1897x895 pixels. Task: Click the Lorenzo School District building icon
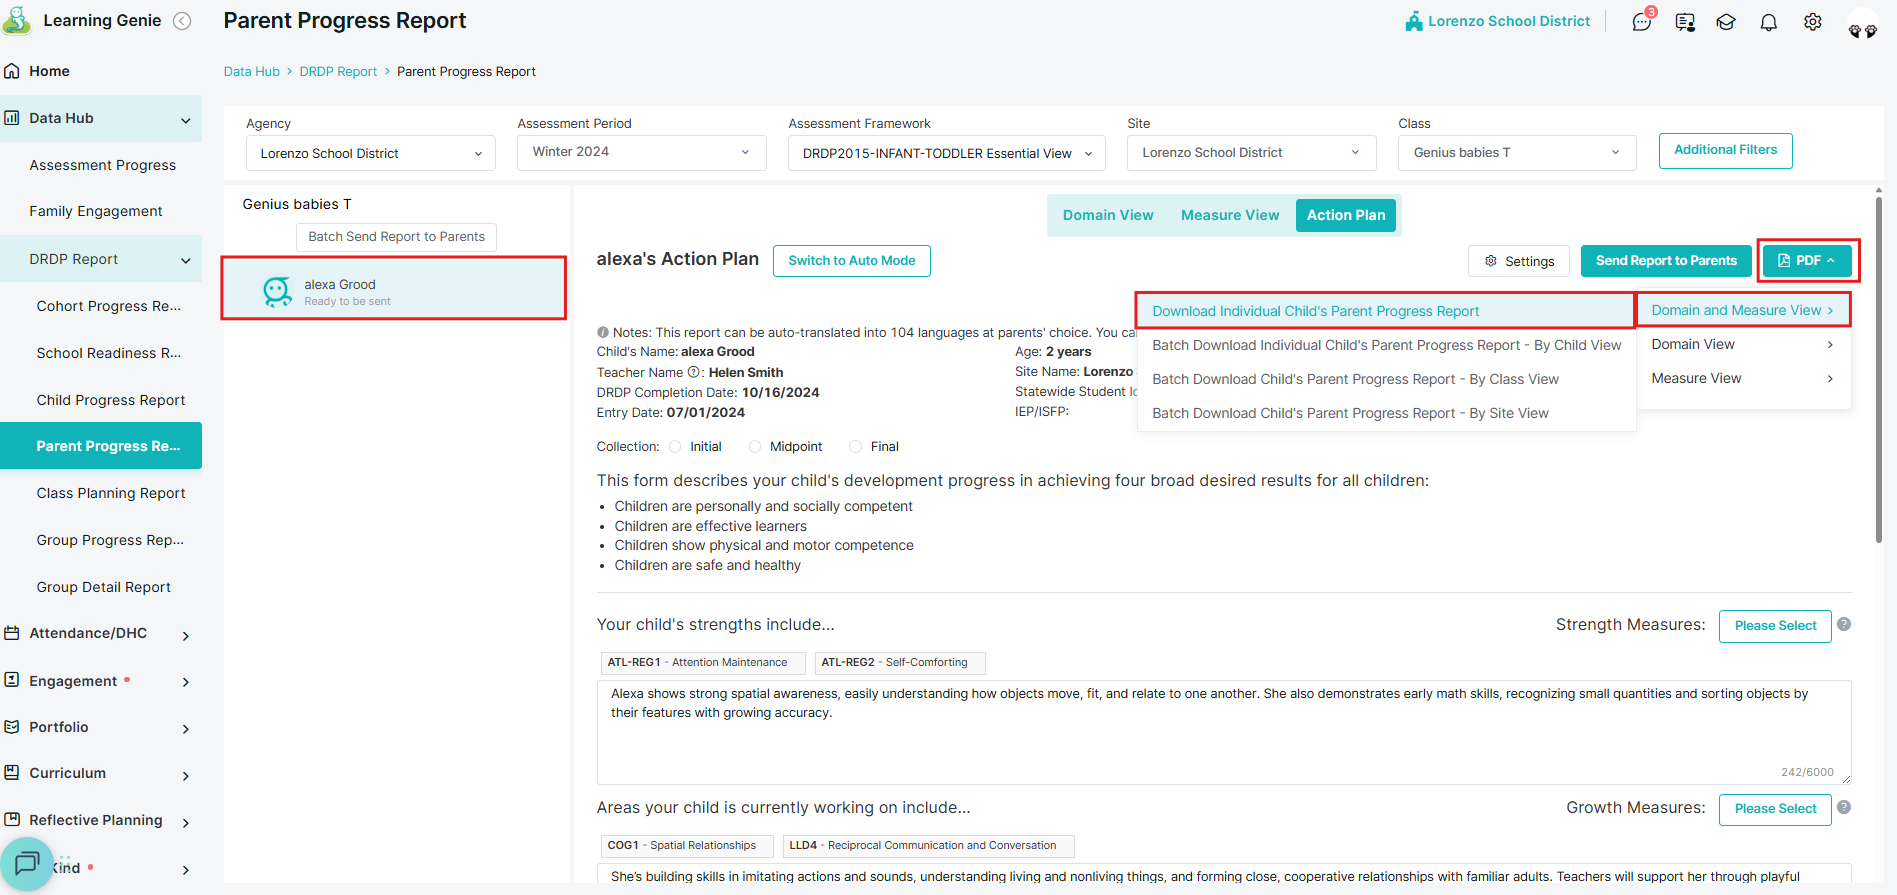coord(1414,21)
